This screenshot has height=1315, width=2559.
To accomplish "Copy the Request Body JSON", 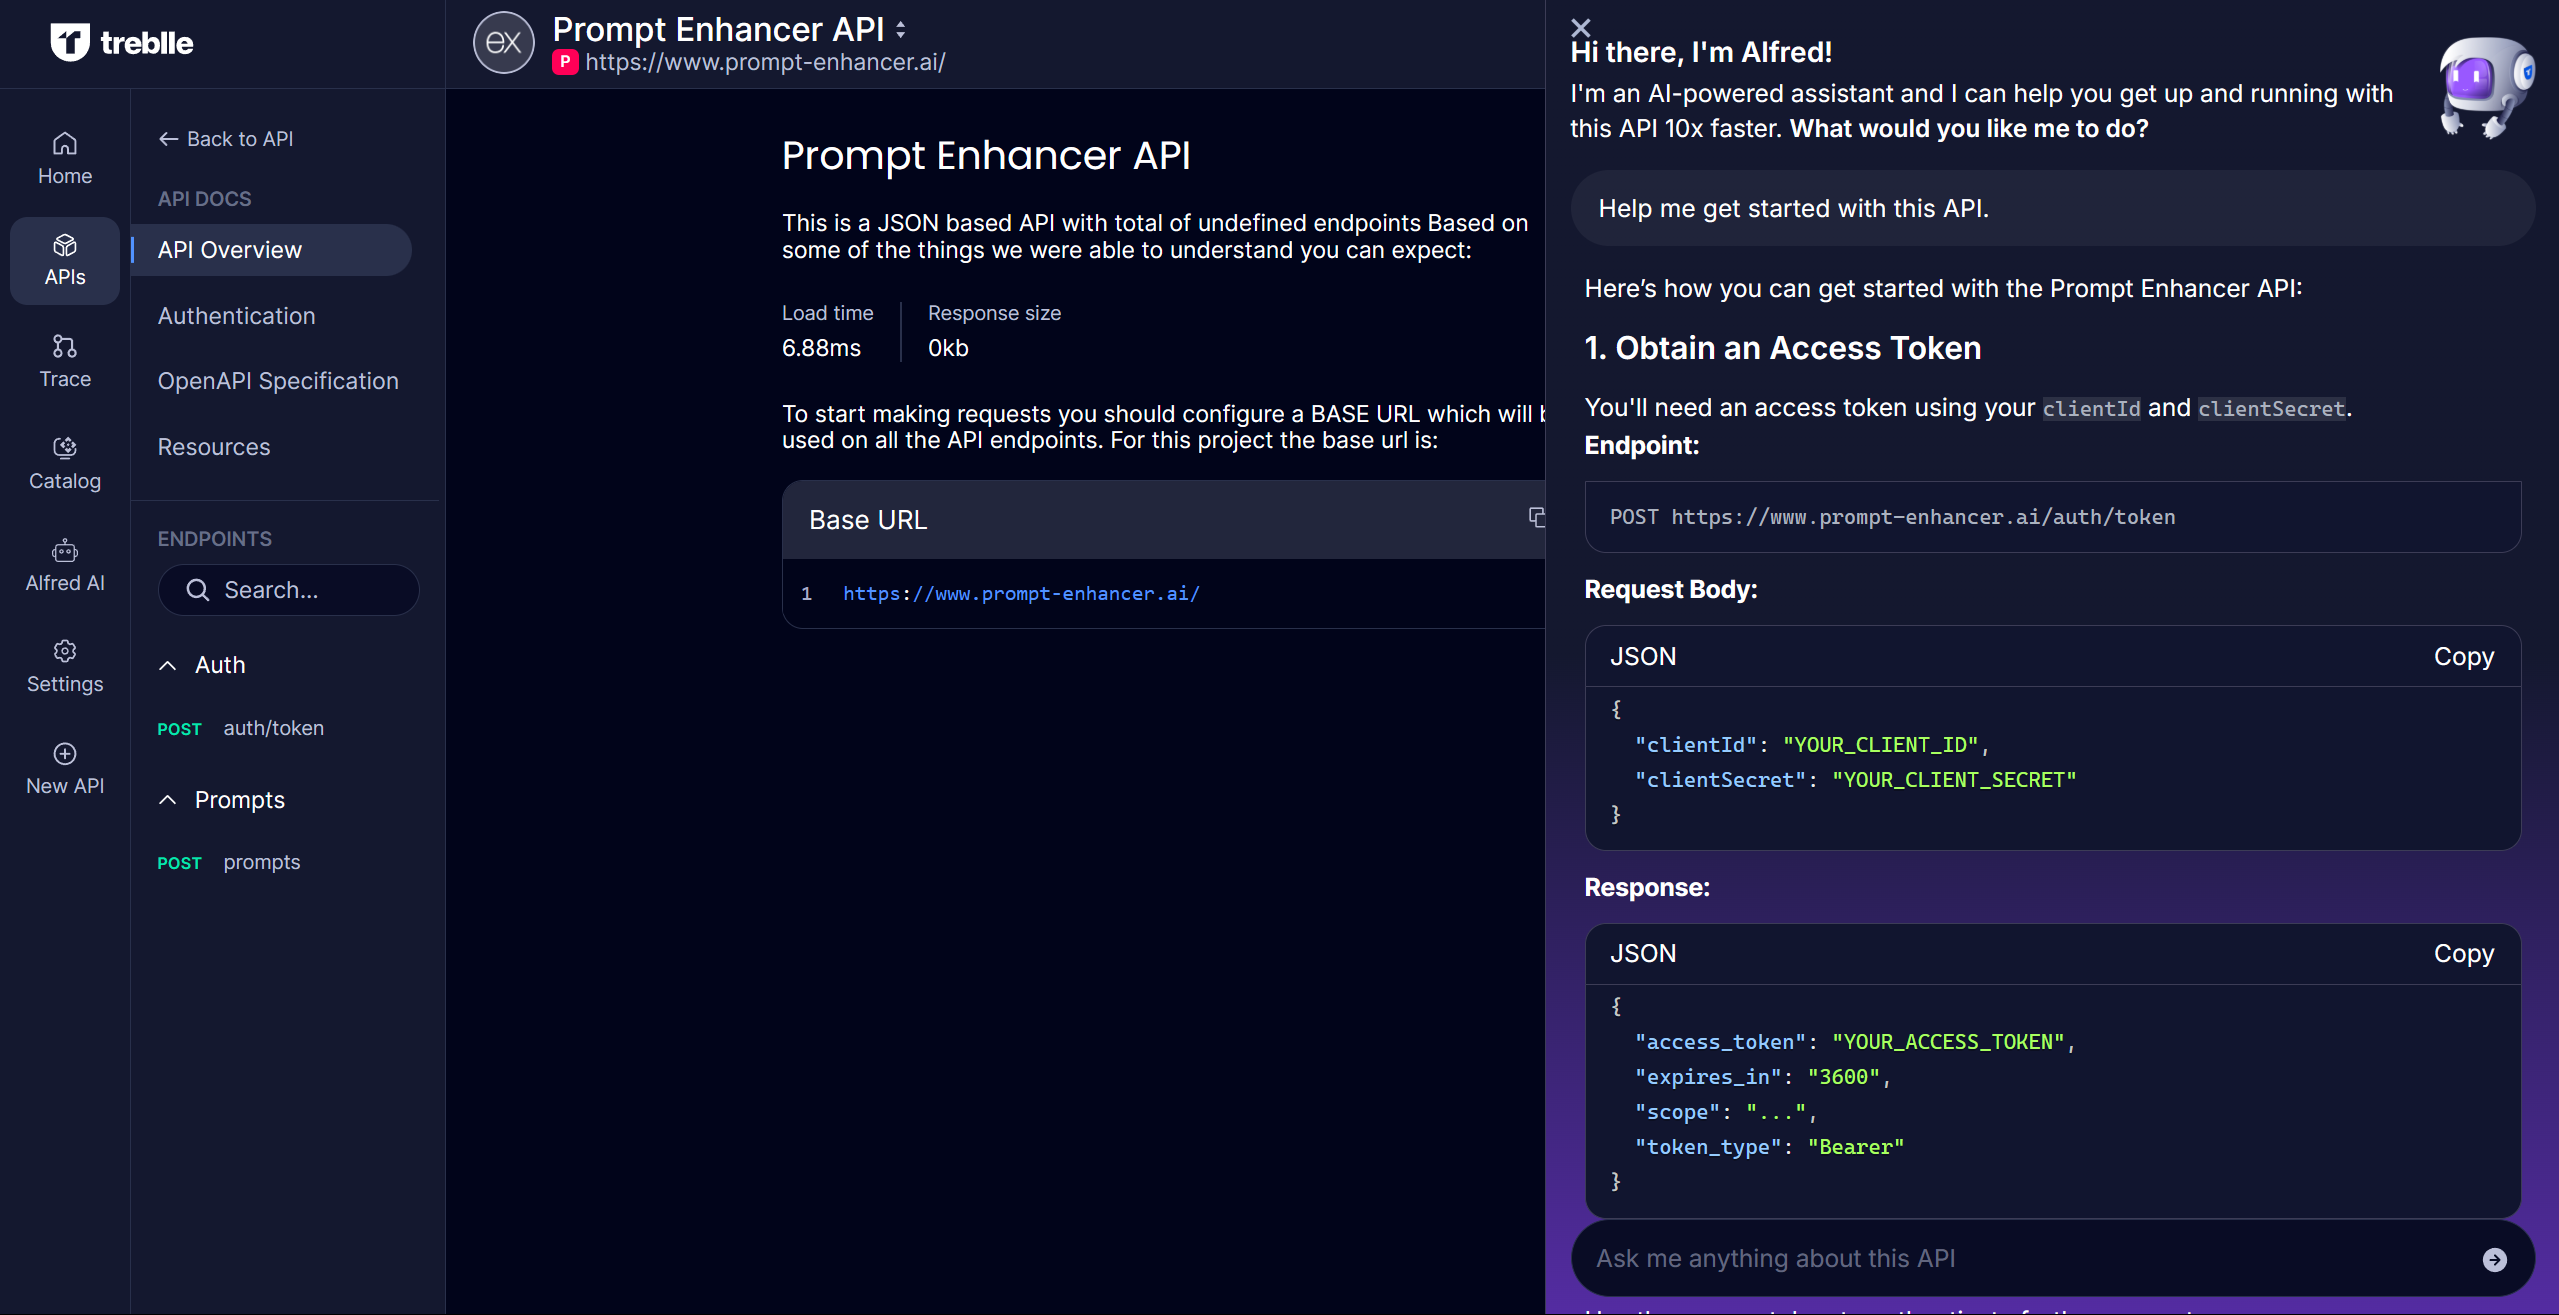I will pyautogui.click(x=2463, y=656).
